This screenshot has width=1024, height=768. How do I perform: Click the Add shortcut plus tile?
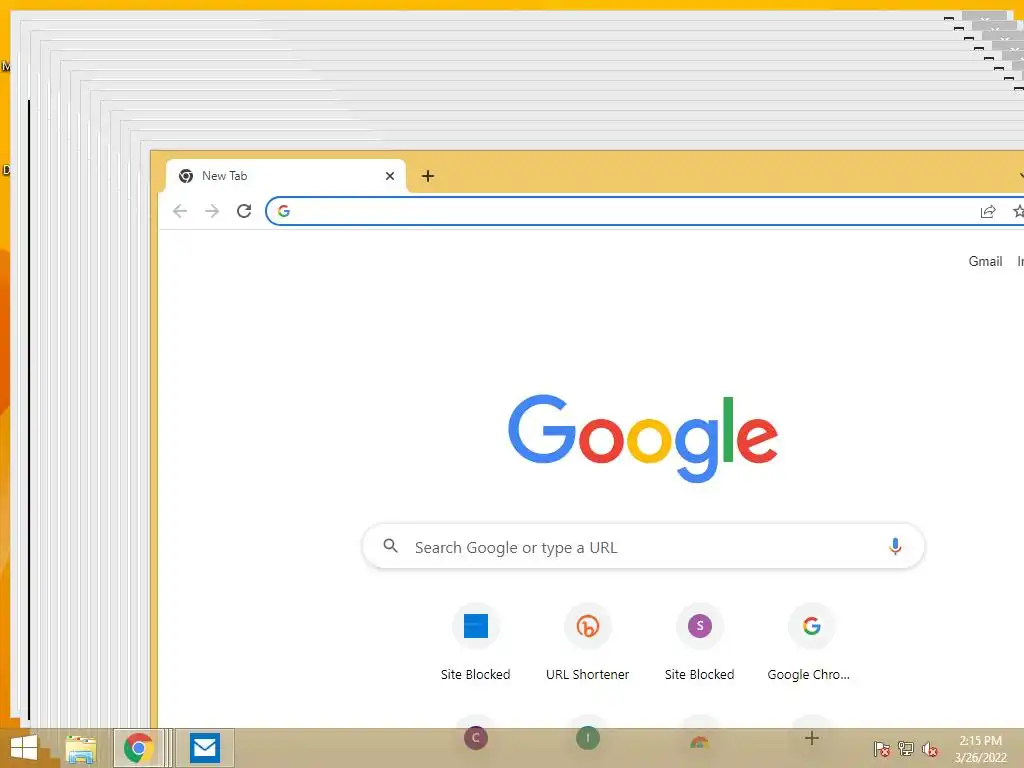tap(811, 738)
